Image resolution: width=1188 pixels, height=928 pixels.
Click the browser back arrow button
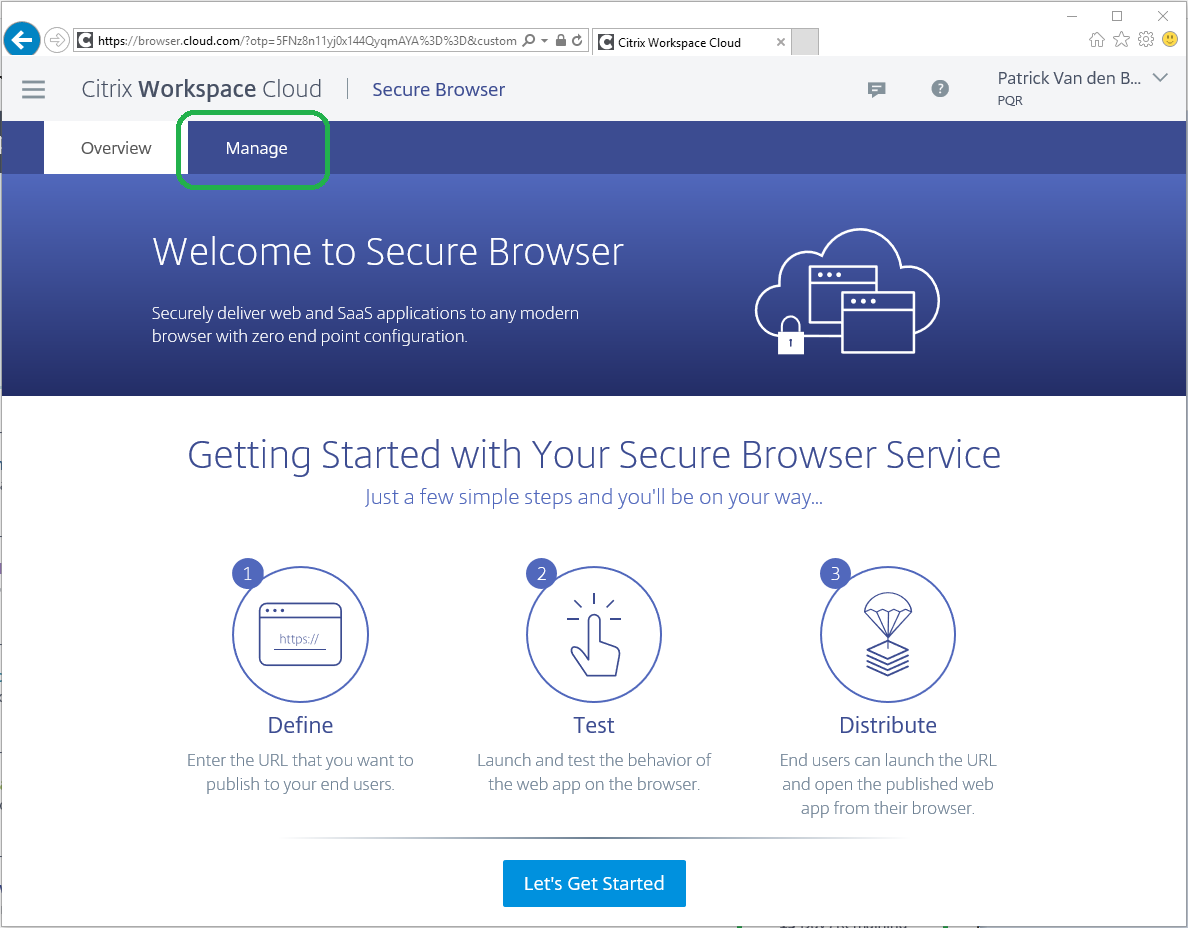(x=22, y=39)
